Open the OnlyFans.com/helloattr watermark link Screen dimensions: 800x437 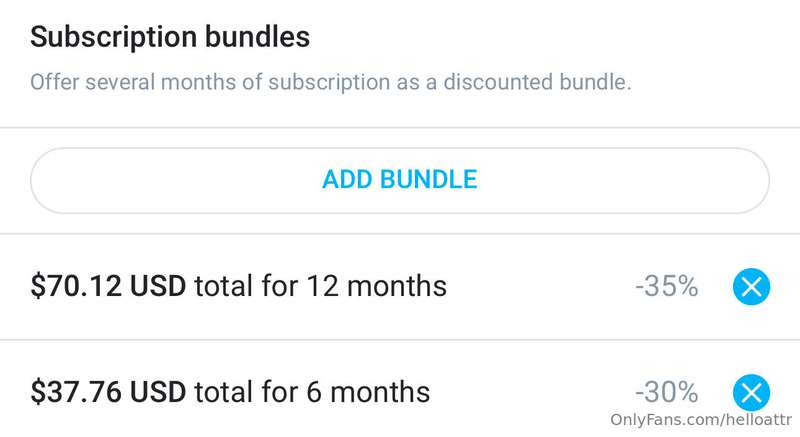(x=701, y=422)
